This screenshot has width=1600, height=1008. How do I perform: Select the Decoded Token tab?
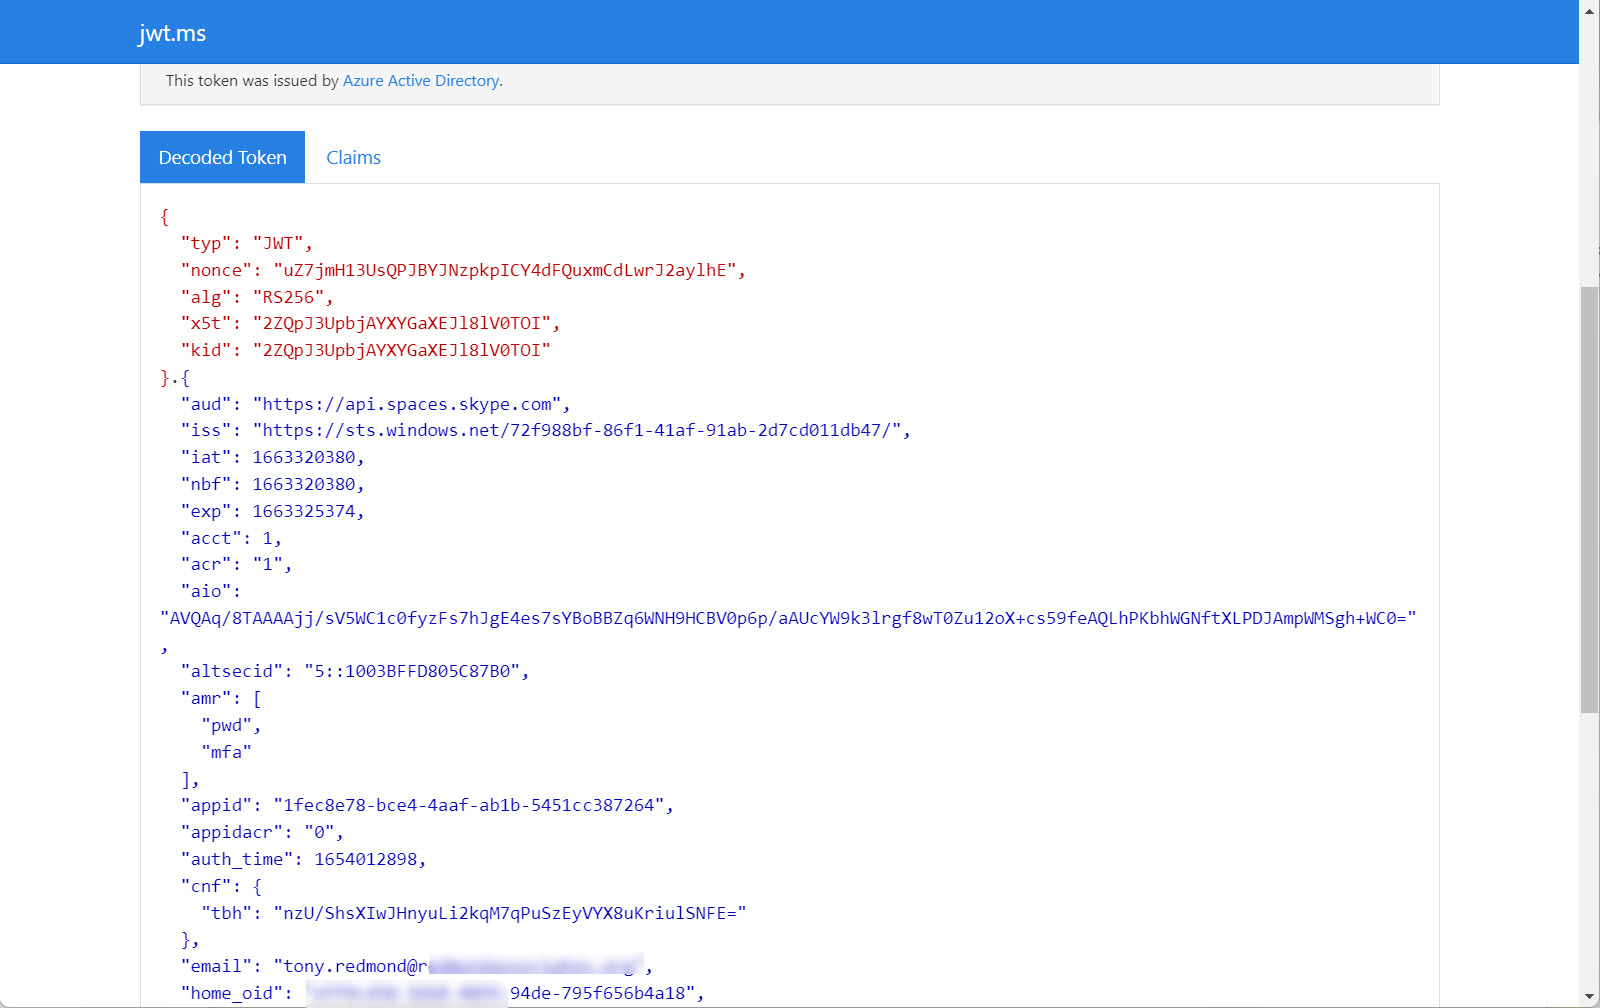pos(221,157)
